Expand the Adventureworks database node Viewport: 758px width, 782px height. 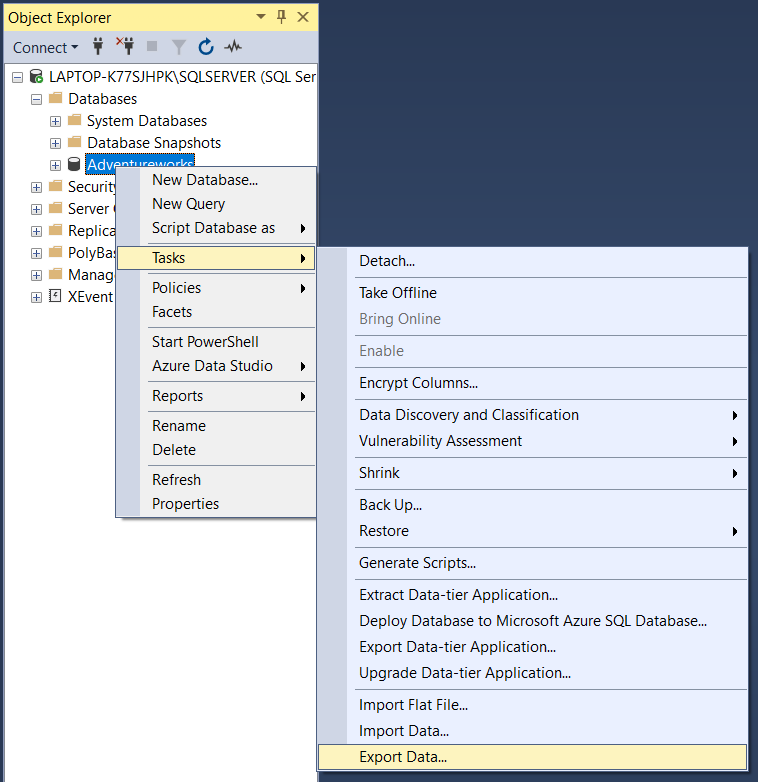coord(55,165)
